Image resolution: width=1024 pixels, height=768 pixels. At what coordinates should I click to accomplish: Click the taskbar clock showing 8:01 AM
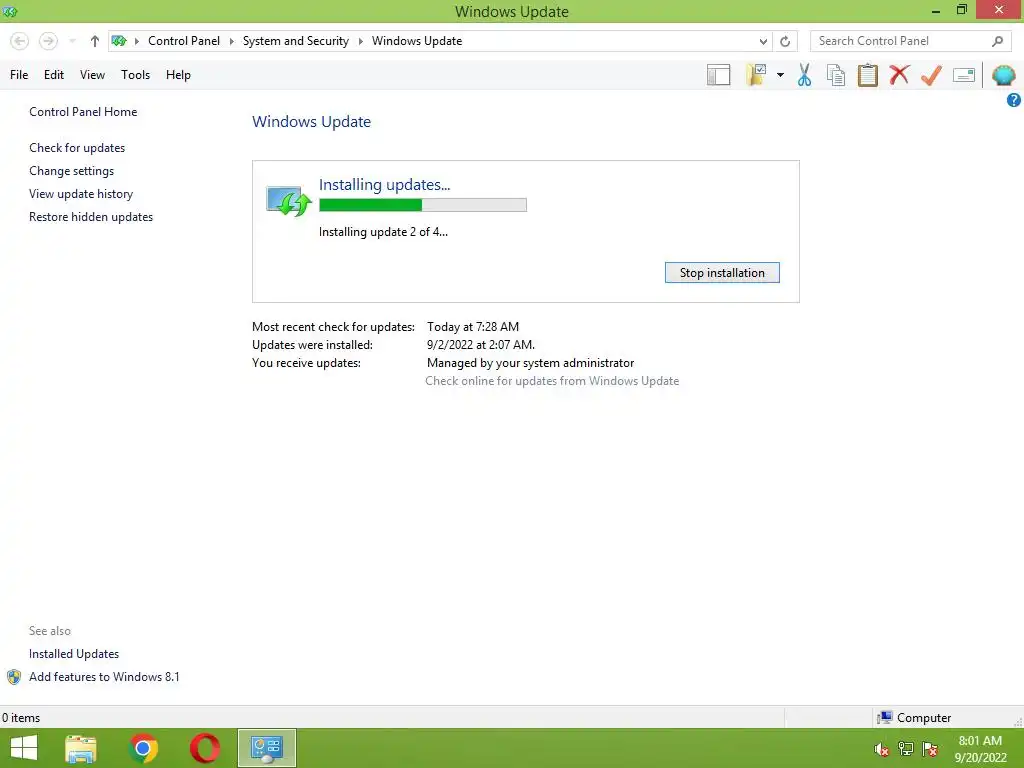[x=980, y=748]
